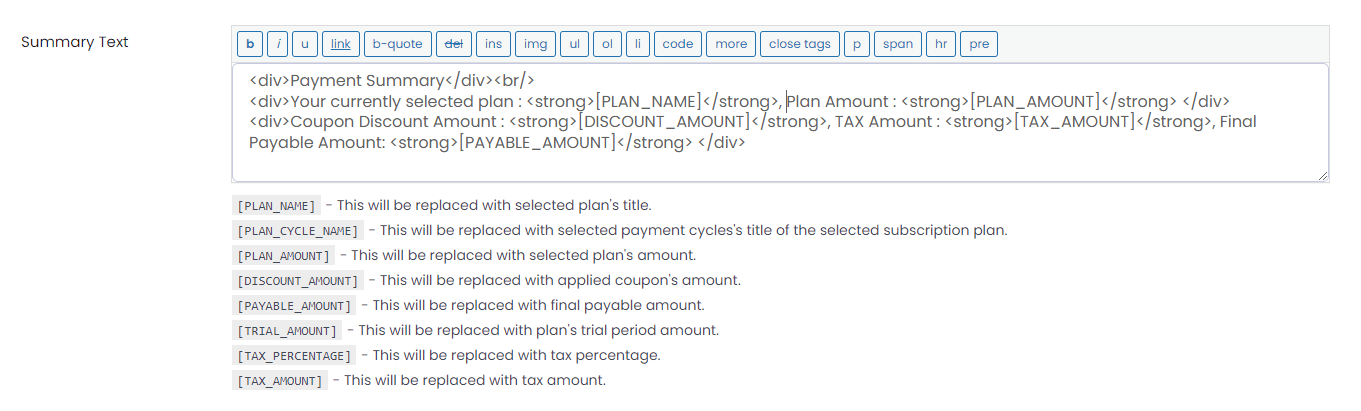Image resolution: width=1361 pixels, height=411 pixels.
Task: Add a blockquote using b-quote
Action: (x=398, y=44)
